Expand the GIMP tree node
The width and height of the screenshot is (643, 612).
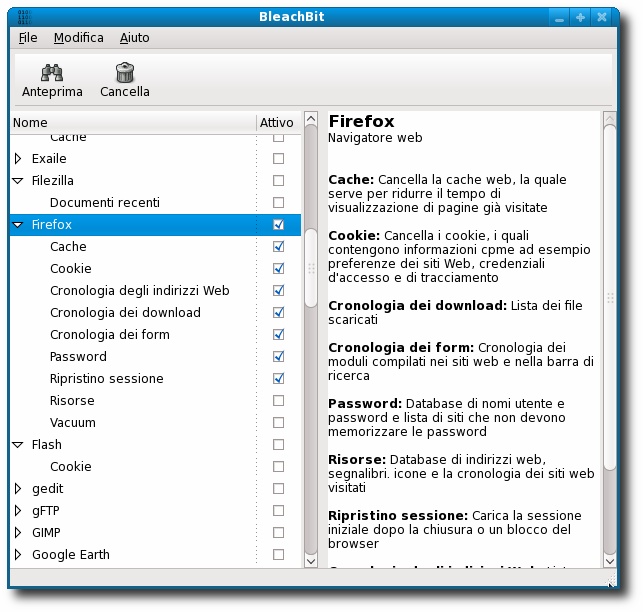pyautogui.click(x=18, y=532)
